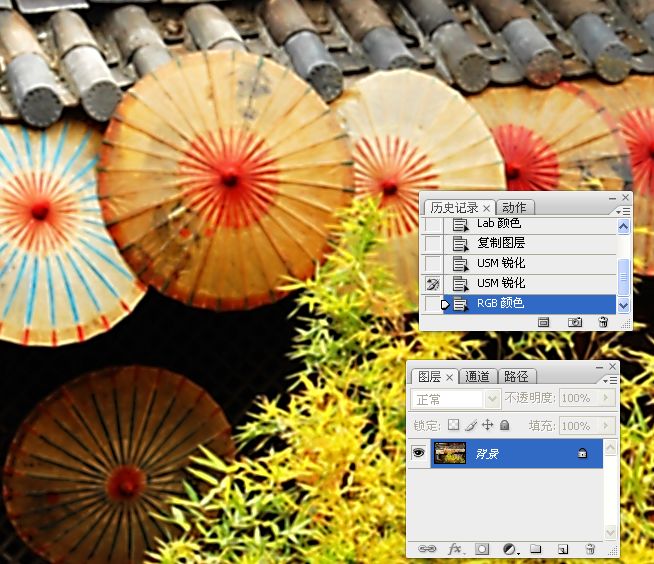
Task: Click Layers panel scrollbar up arrow
Action: [610, 448]
